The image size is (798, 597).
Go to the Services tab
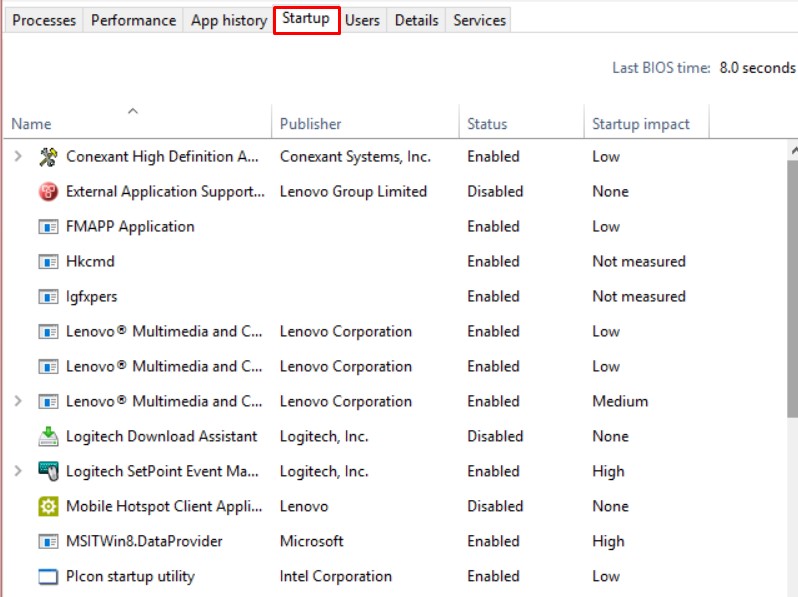479,20
